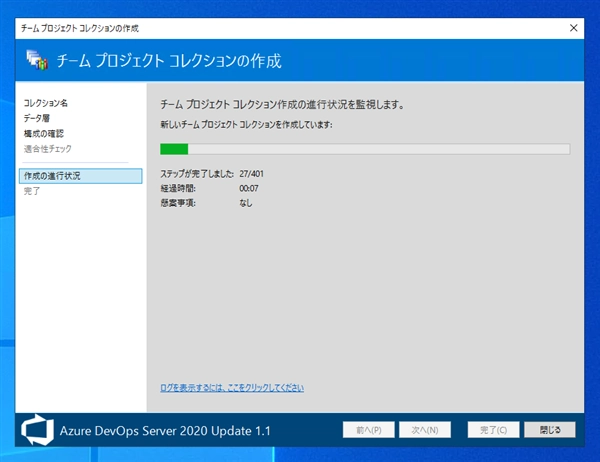Click the Azure DevOps logo in footer

pyautogui.click(x=37, y=430)
